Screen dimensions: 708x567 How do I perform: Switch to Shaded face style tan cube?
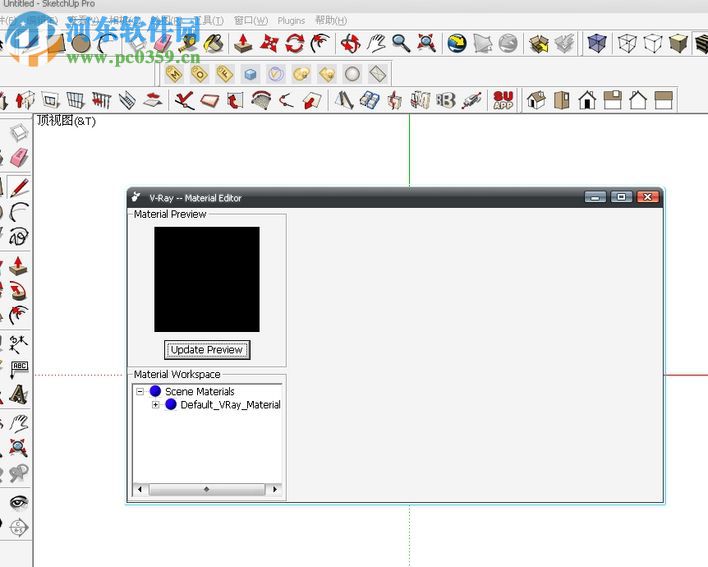tap(678, 44)
